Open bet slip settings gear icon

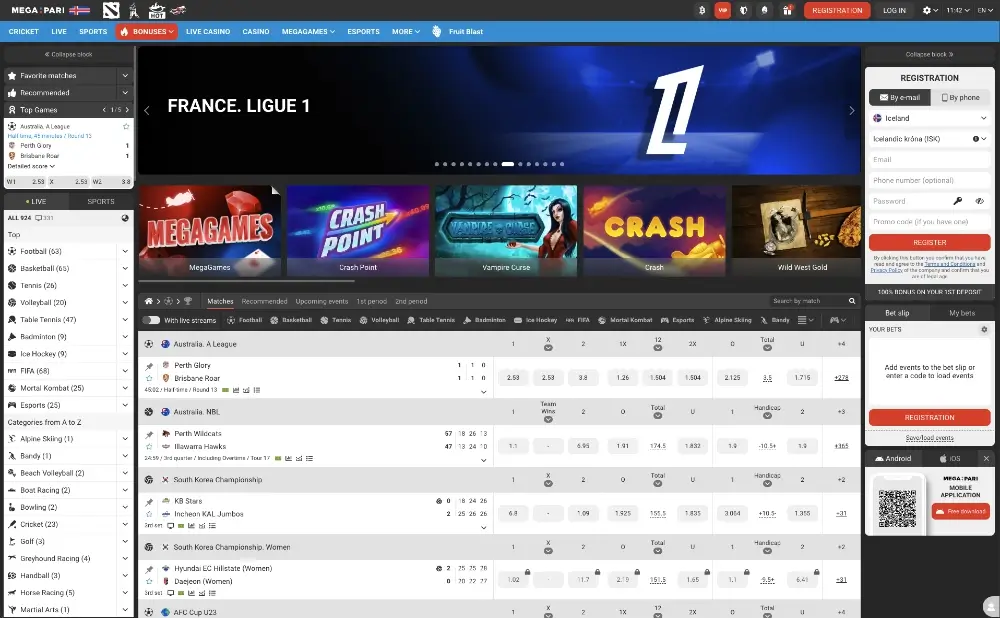984,329
